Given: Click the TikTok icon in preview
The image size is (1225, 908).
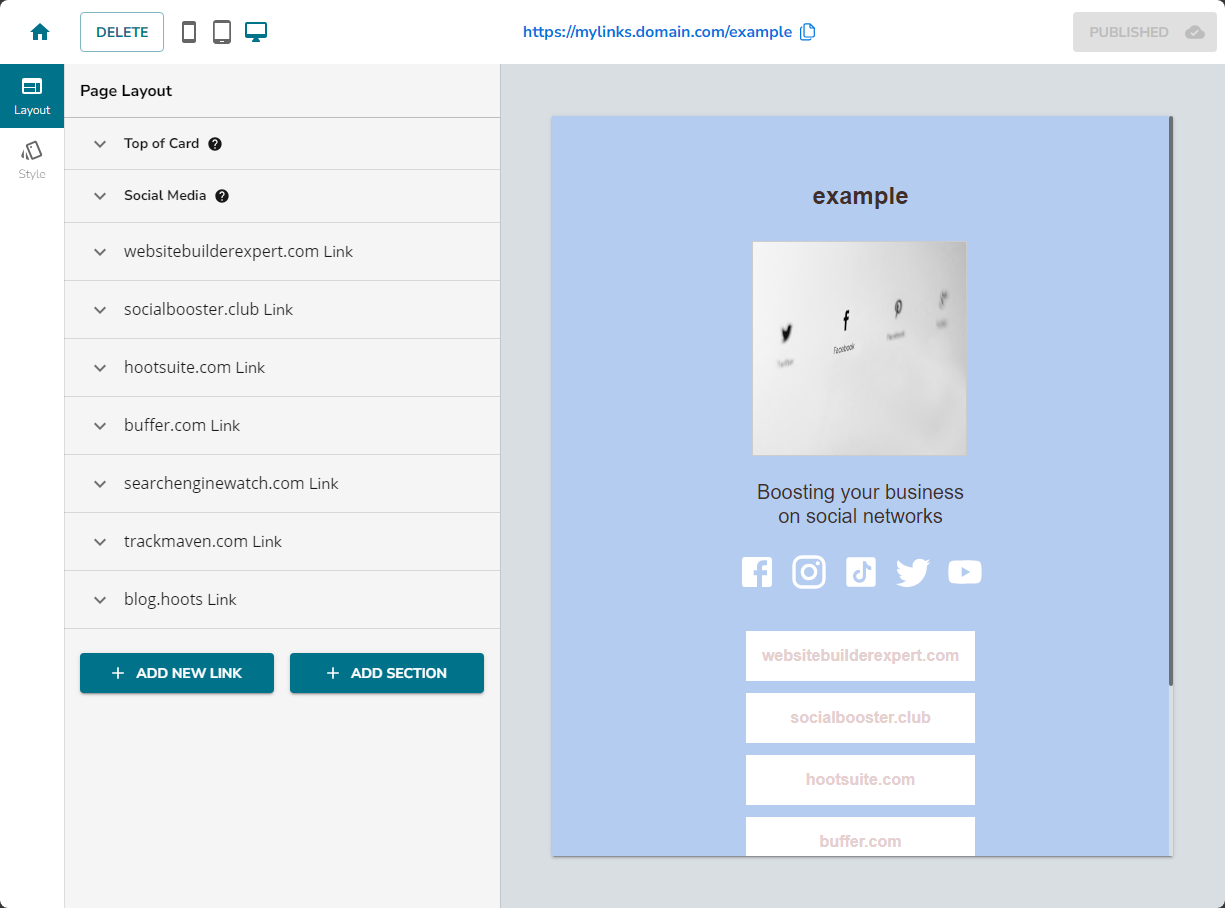Looking at the screenshot, I should tap(861, 572).
